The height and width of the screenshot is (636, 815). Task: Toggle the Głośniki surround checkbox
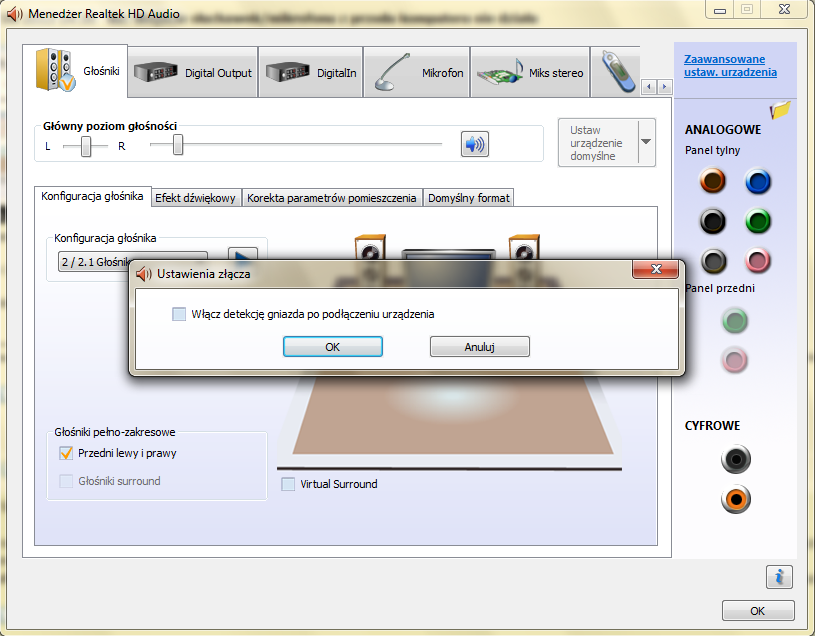(x=66, y=481)
